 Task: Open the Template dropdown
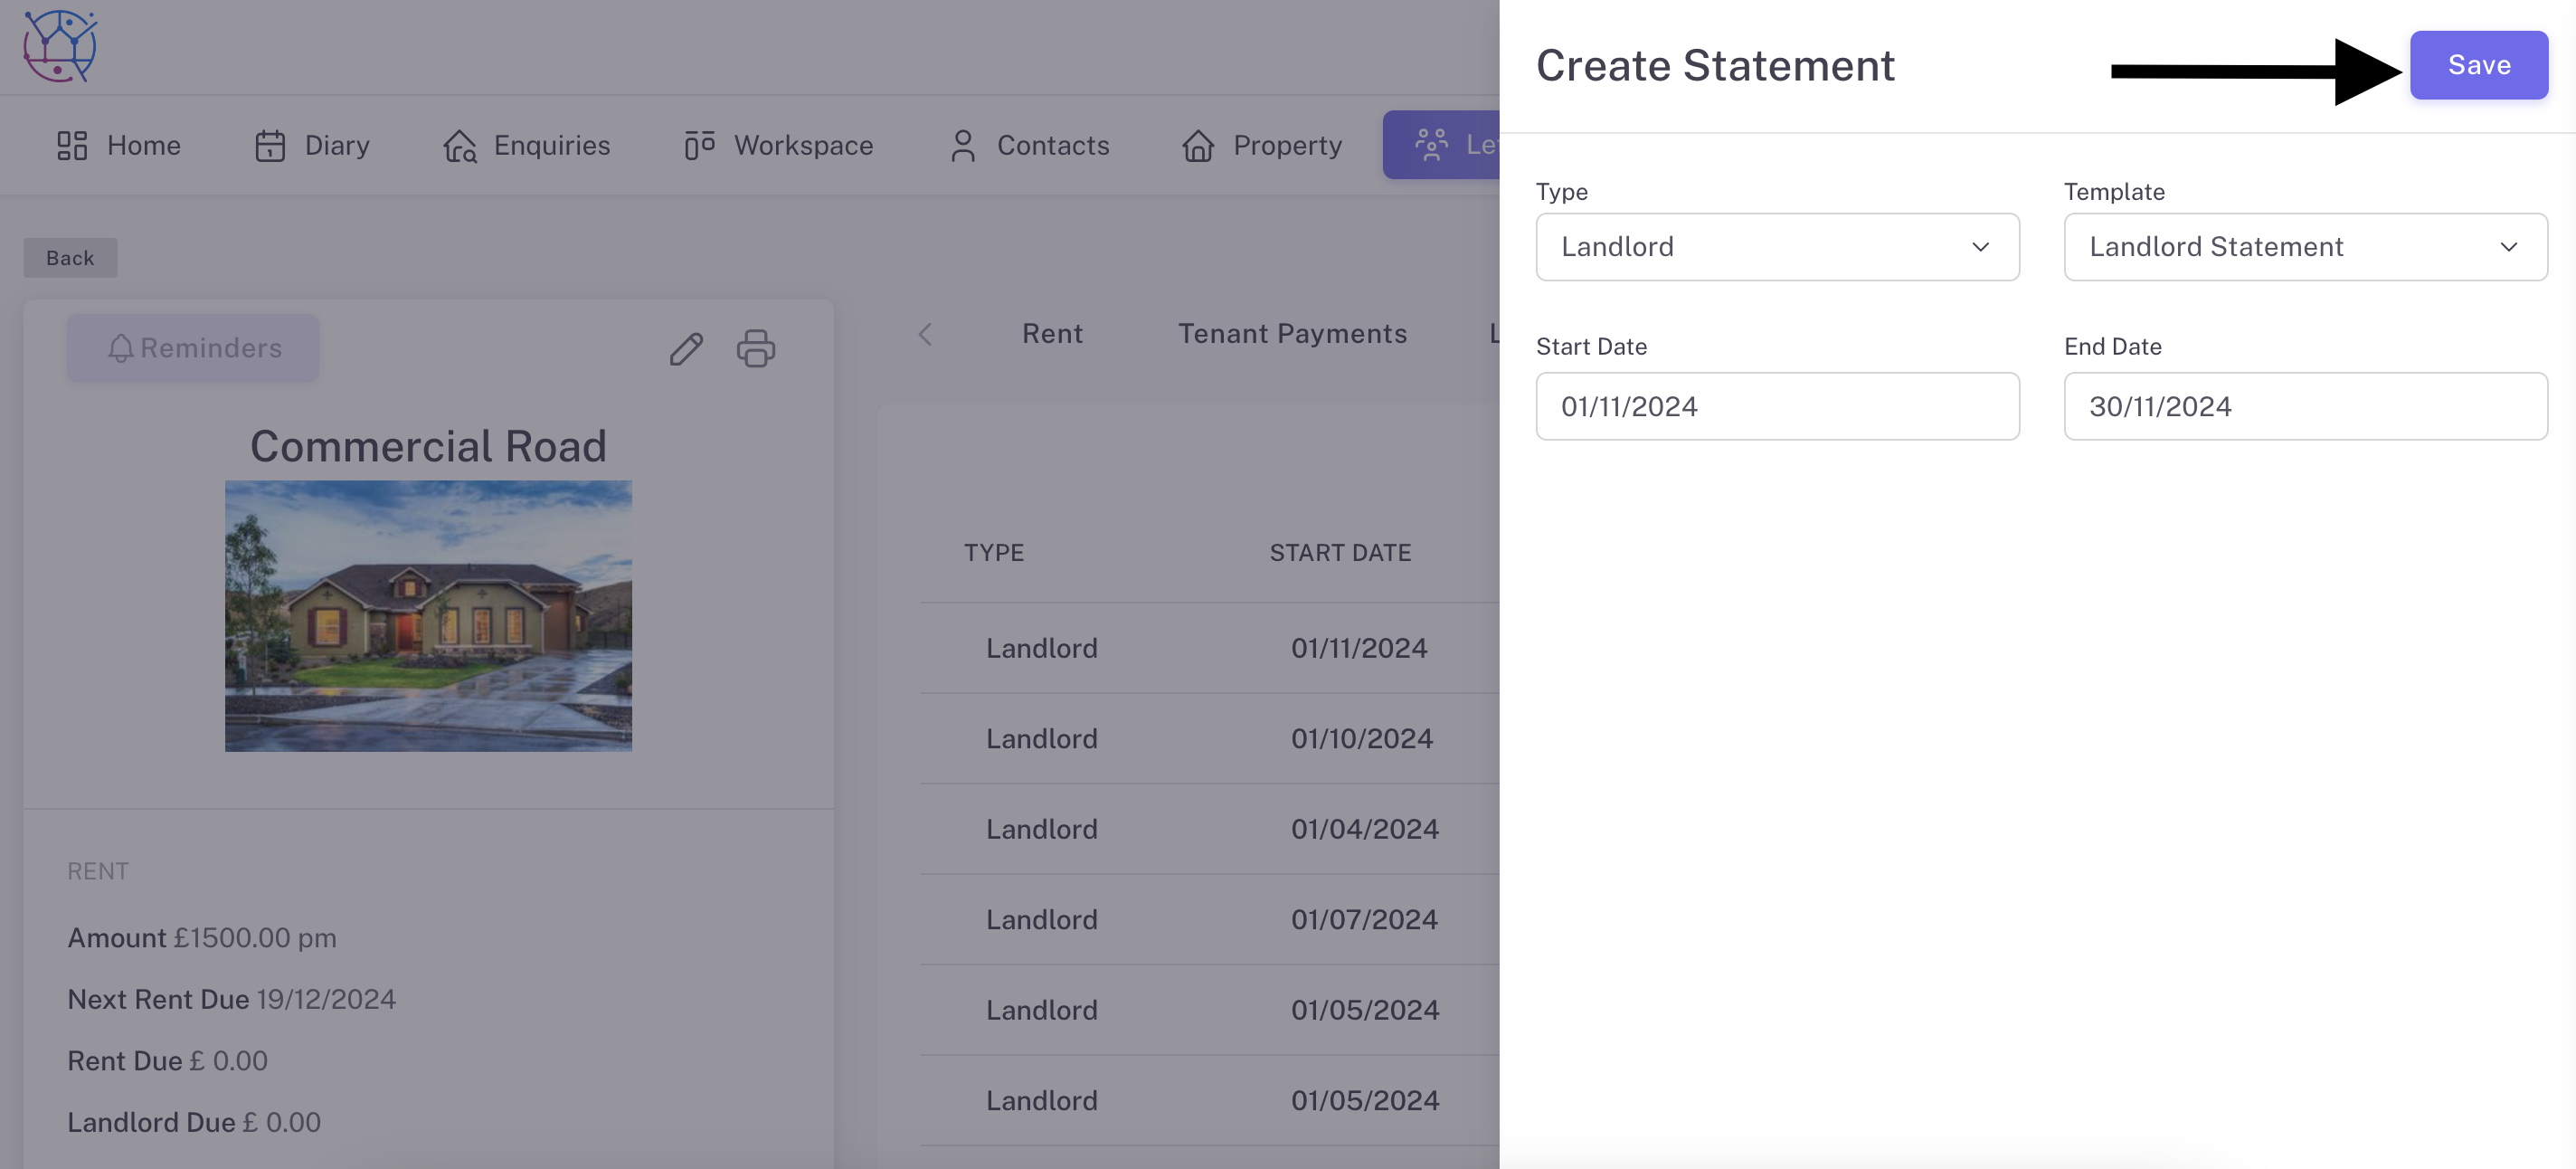(x=2305, y=247)
